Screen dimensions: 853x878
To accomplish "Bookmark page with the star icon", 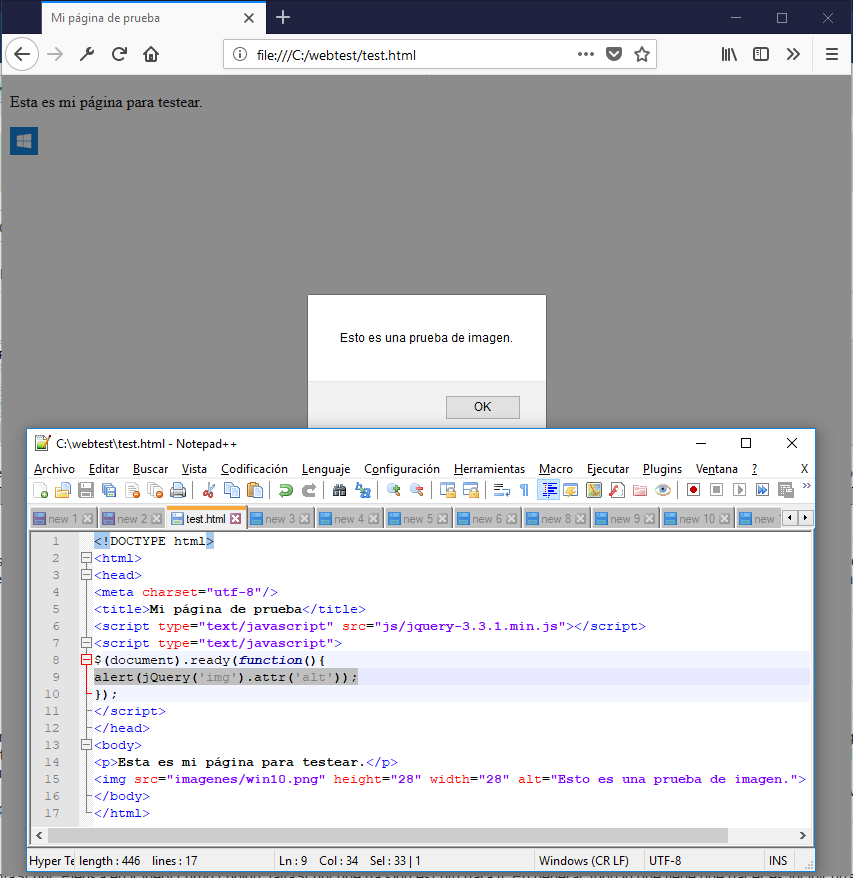I will (641, 54).
